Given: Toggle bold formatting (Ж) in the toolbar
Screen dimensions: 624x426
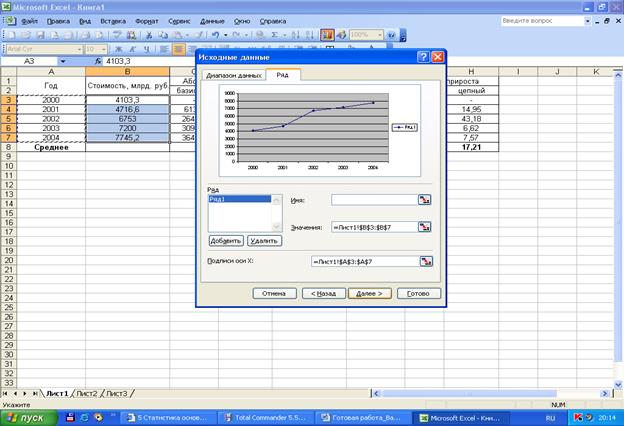Looking at the screenshot, I should click(119, 48).
